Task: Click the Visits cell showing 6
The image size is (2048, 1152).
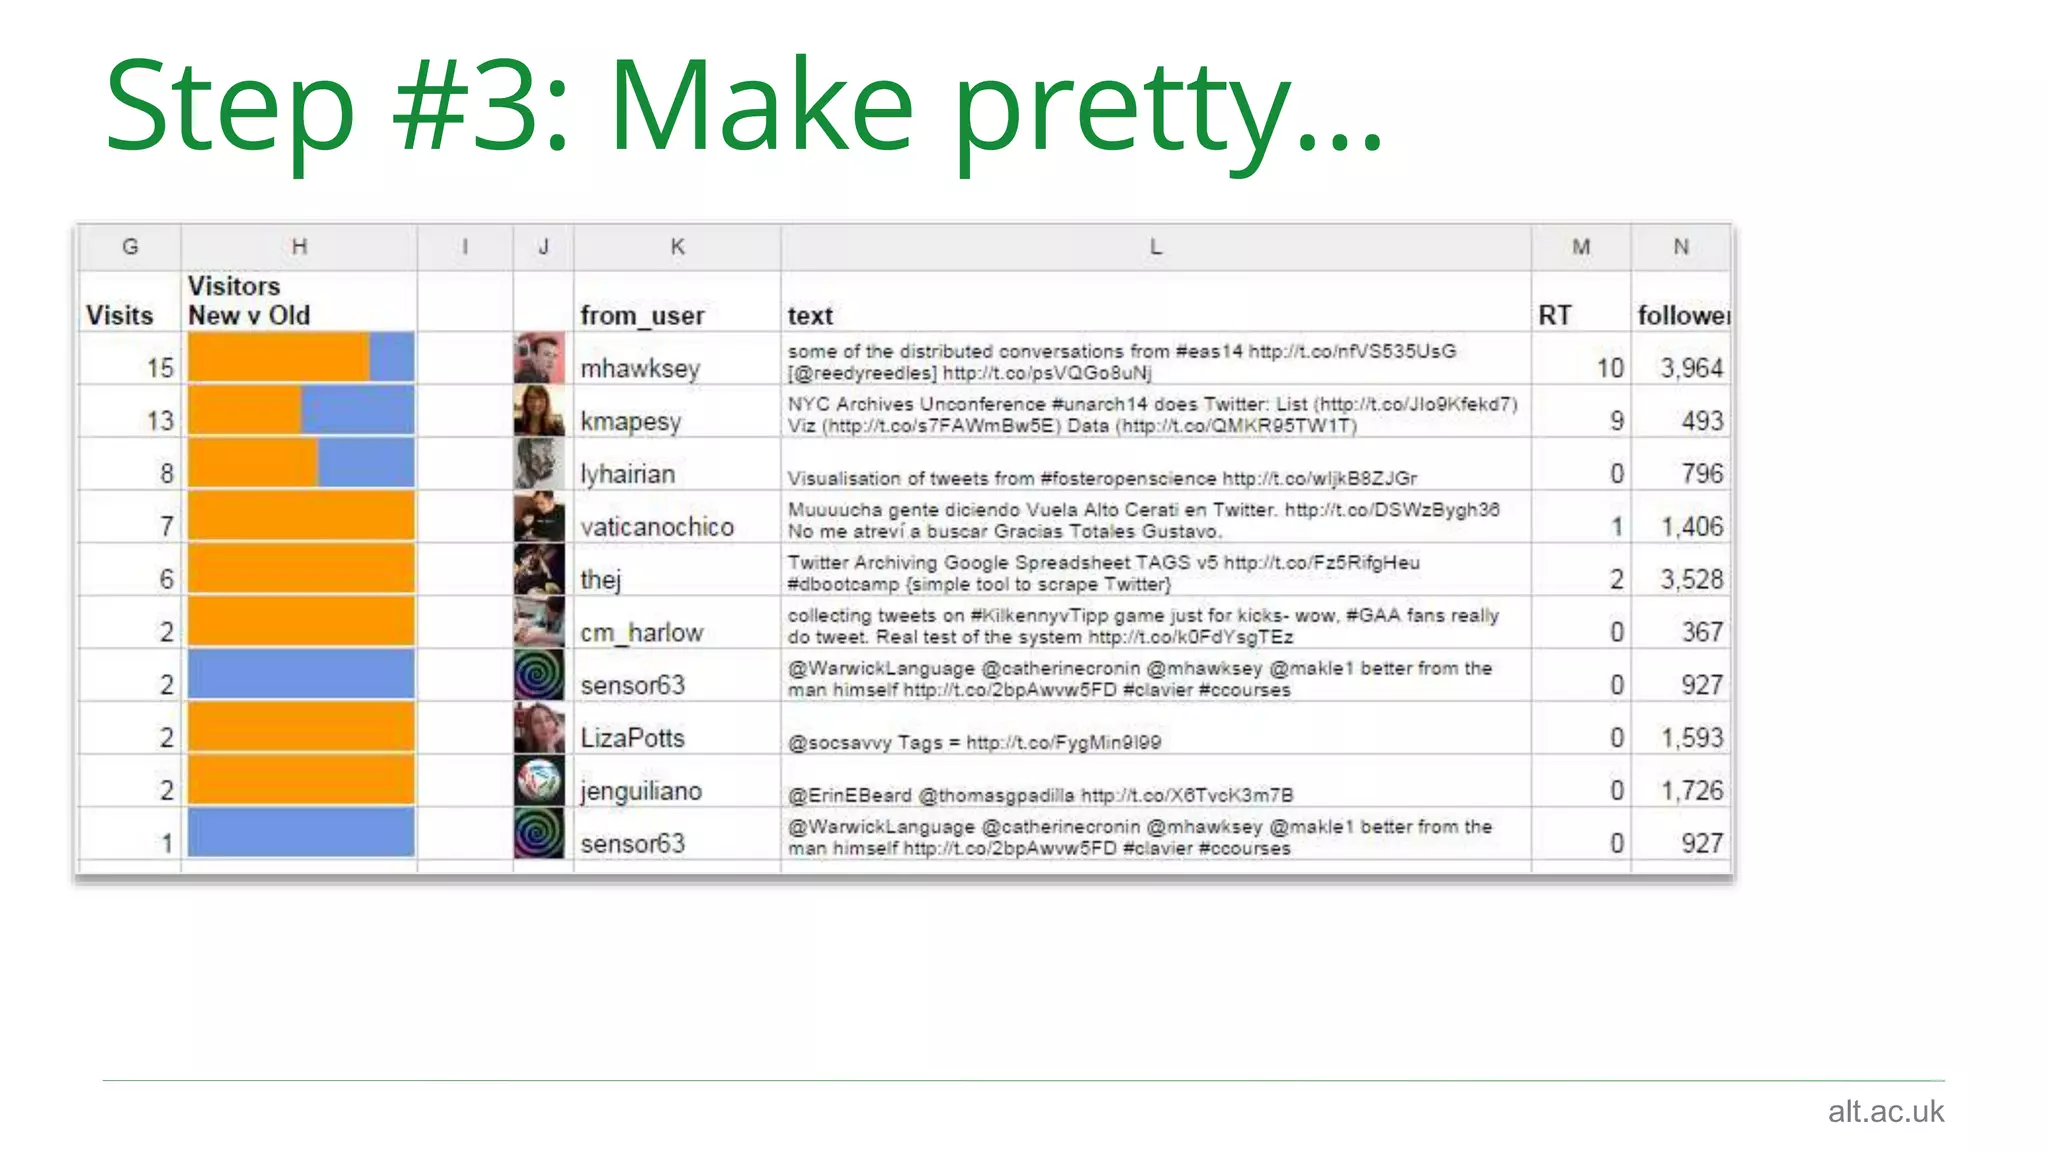Action: click(130, 570)
